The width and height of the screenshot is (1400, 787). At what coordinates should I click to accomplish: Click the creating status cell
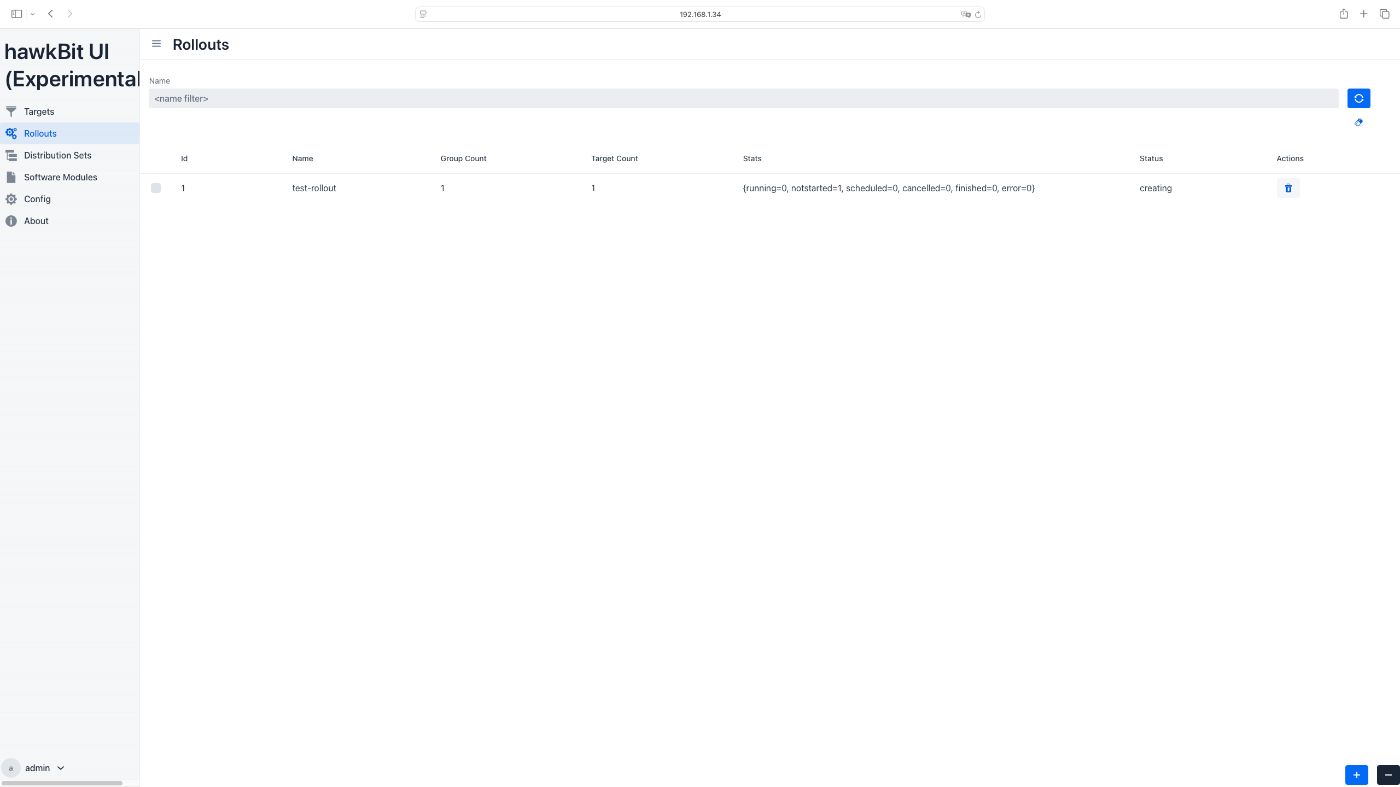tap(1155, 188)
